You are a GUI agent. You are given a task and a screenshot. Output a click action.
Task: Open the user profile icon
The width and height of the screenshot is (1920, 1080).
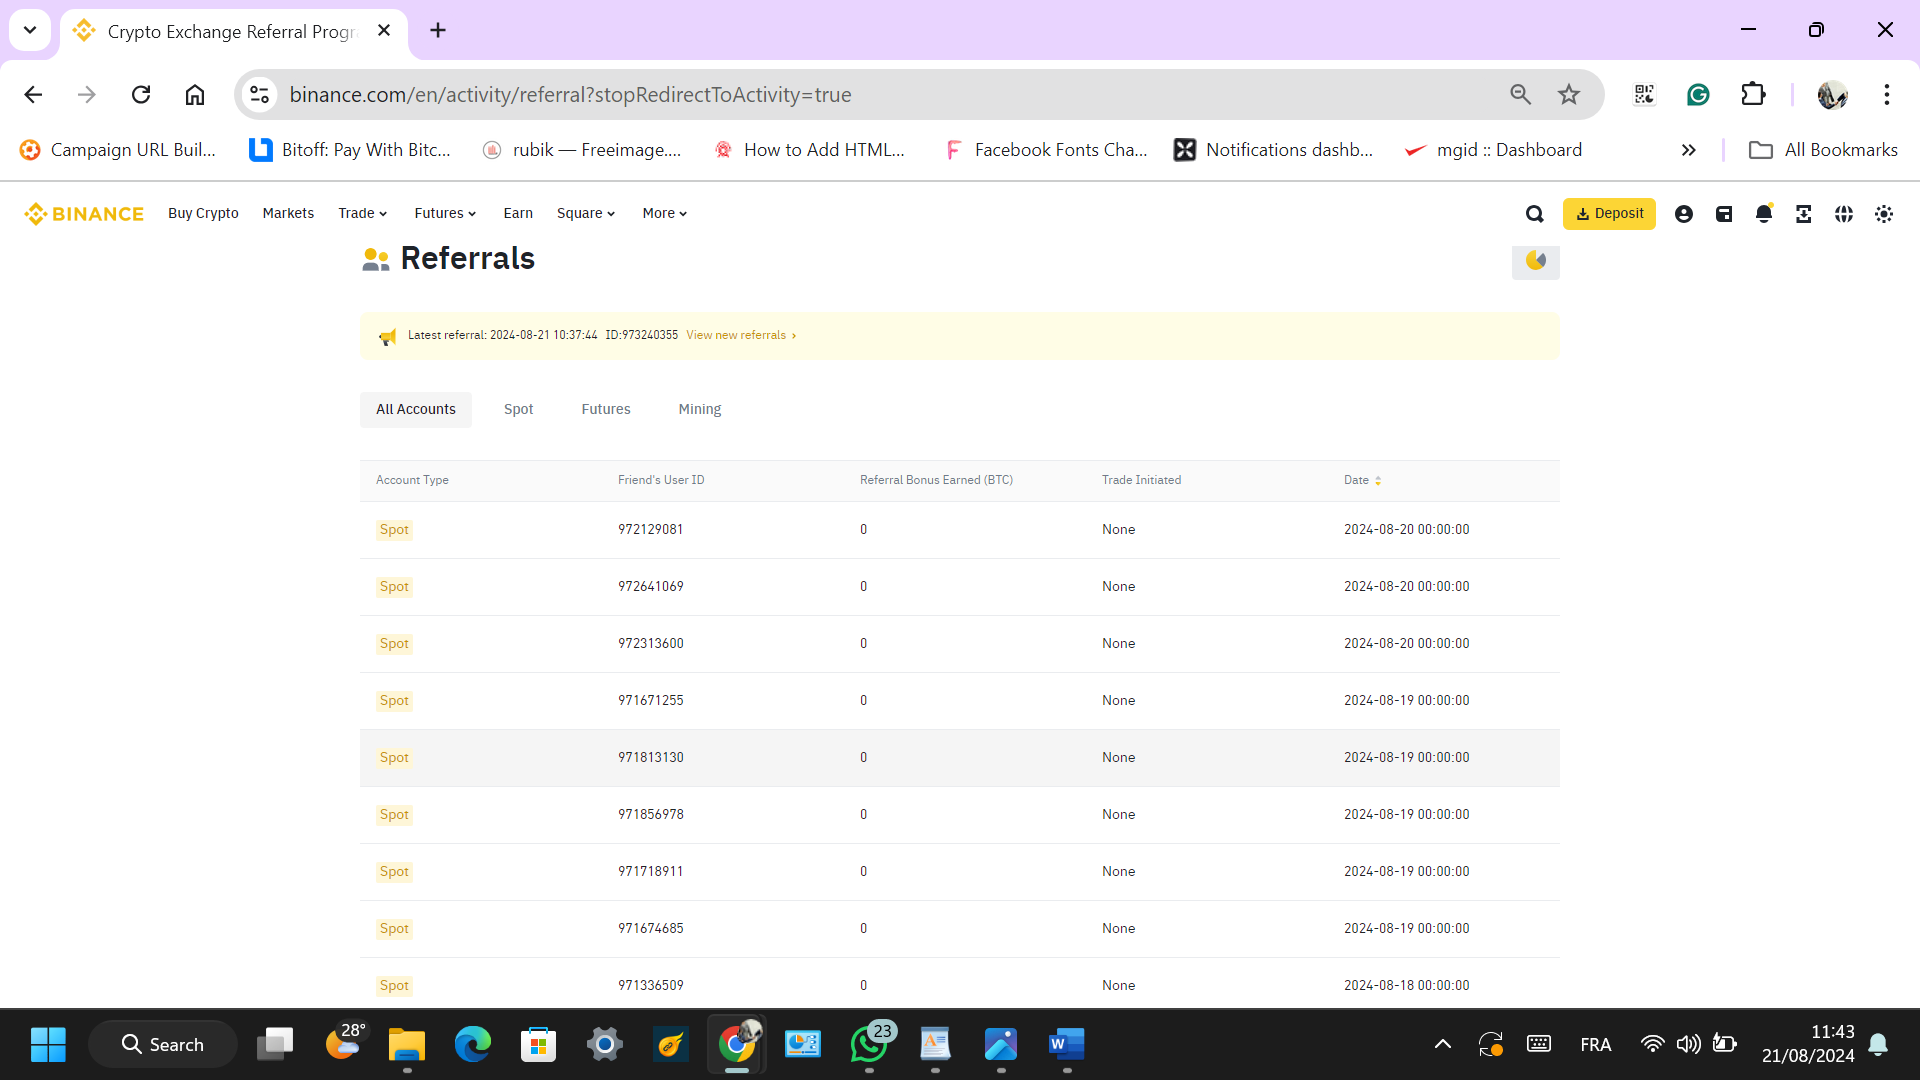(x=1684, y=214)
